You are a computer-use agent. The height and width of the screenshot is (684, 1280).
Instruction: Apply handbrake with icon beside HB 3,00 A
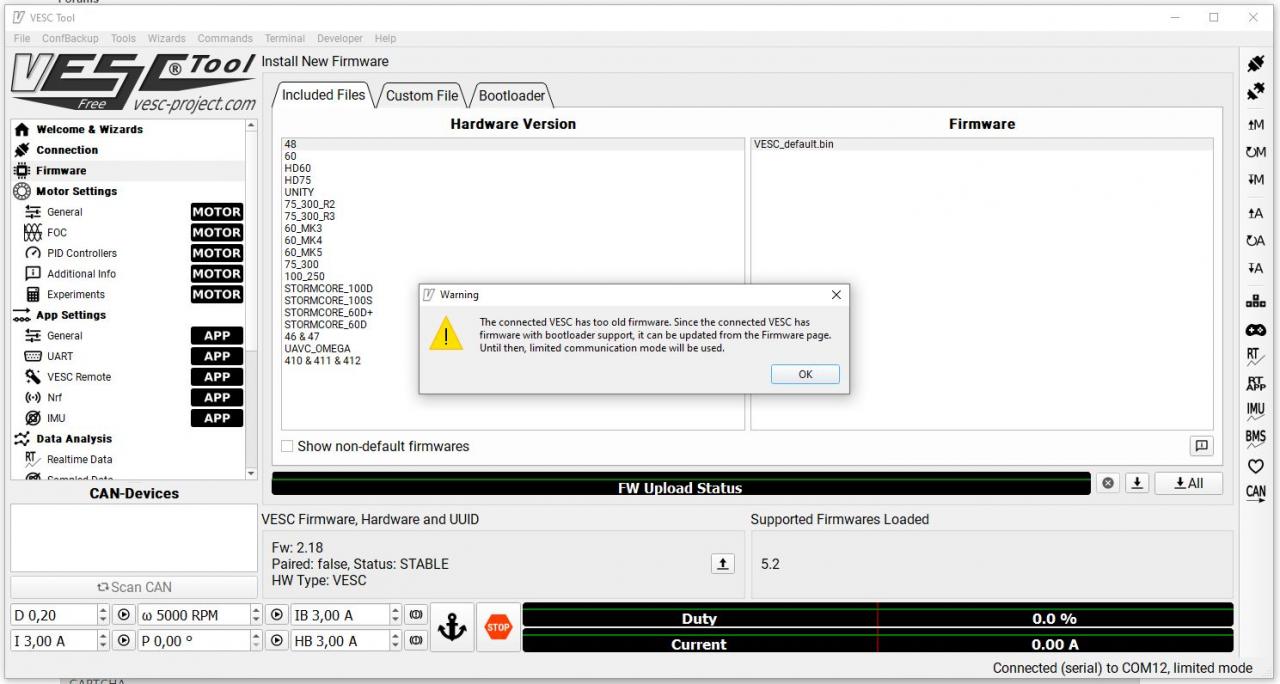tap(415, 640)
